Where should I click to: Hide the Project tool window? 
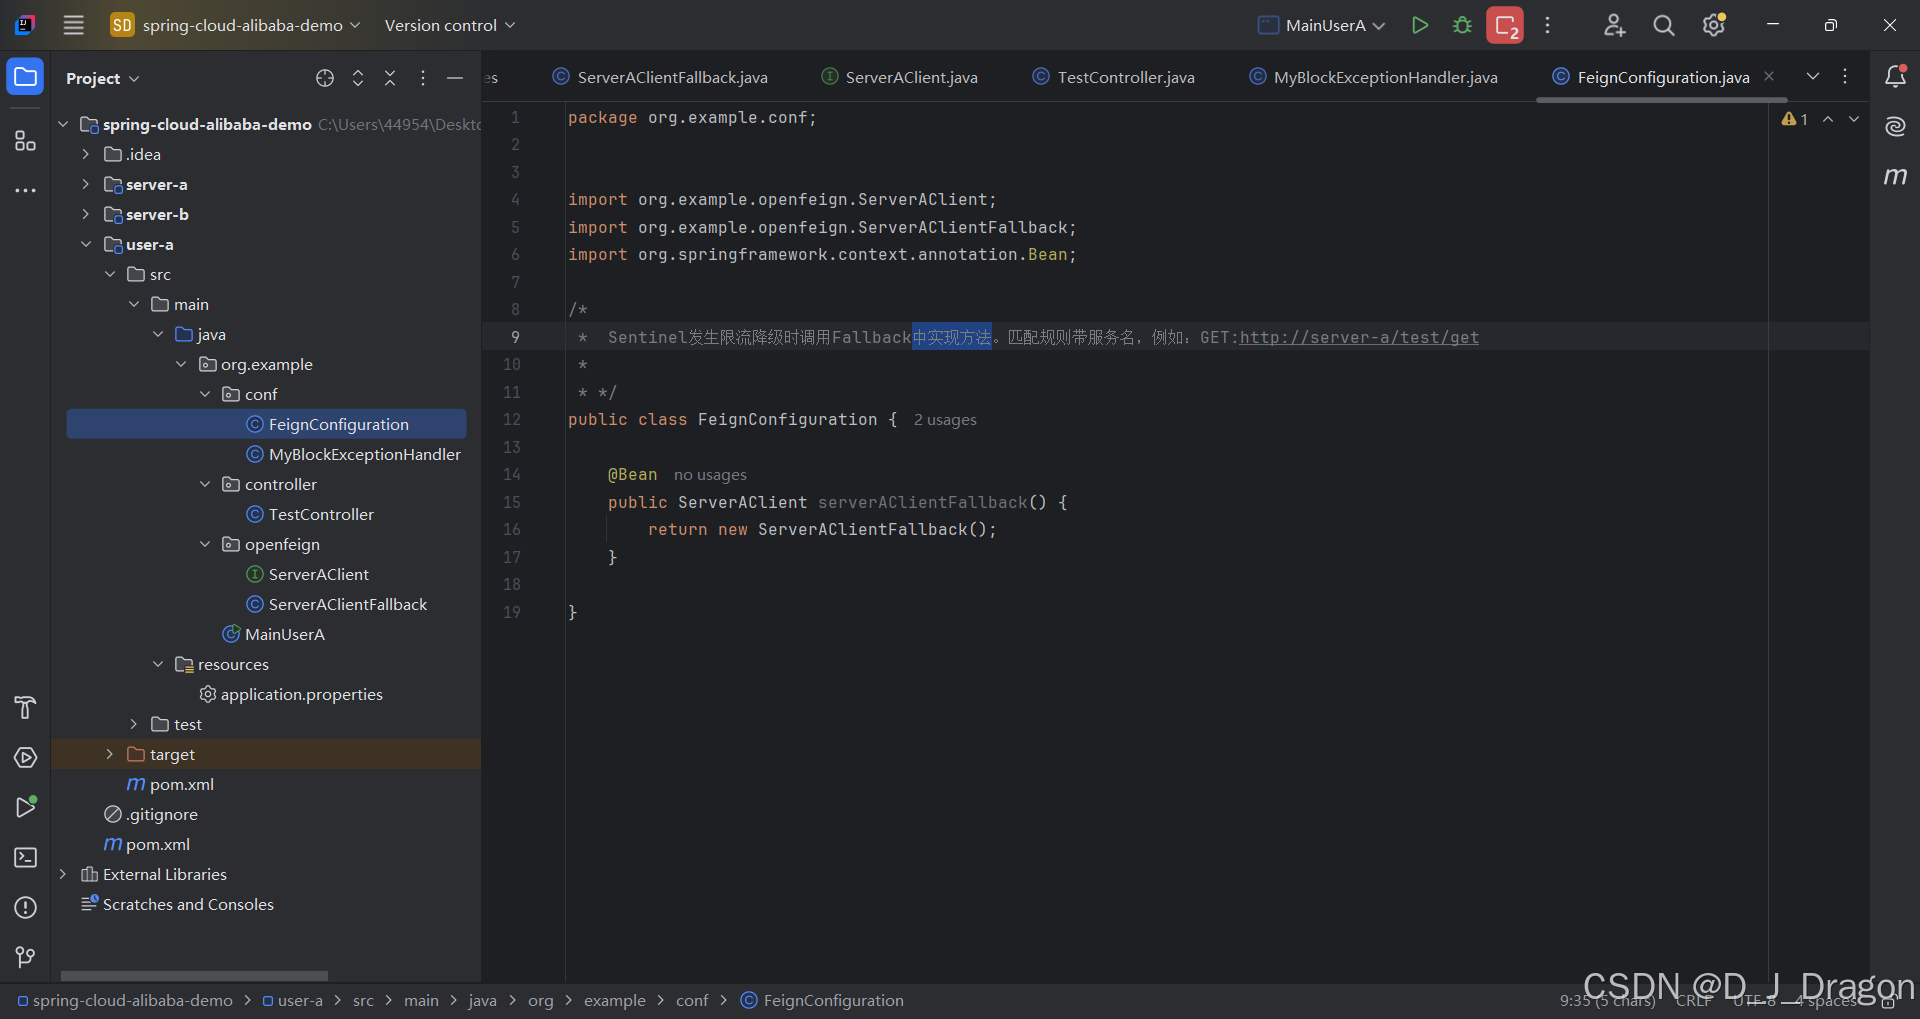[x=455, y=78]
